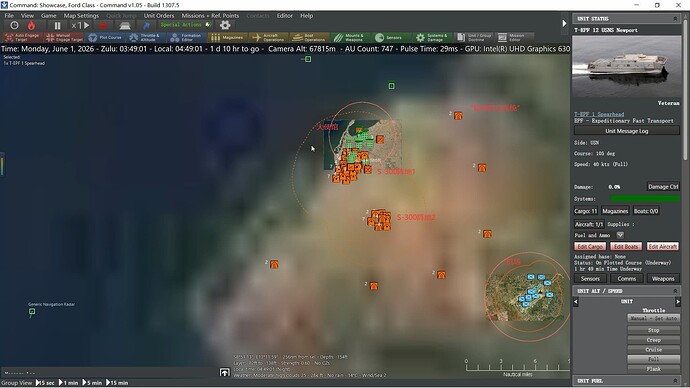The height and width of the screenshot is (388, 690).
Task: Select the Auto Engage Target tool
Action: [22, 37]
